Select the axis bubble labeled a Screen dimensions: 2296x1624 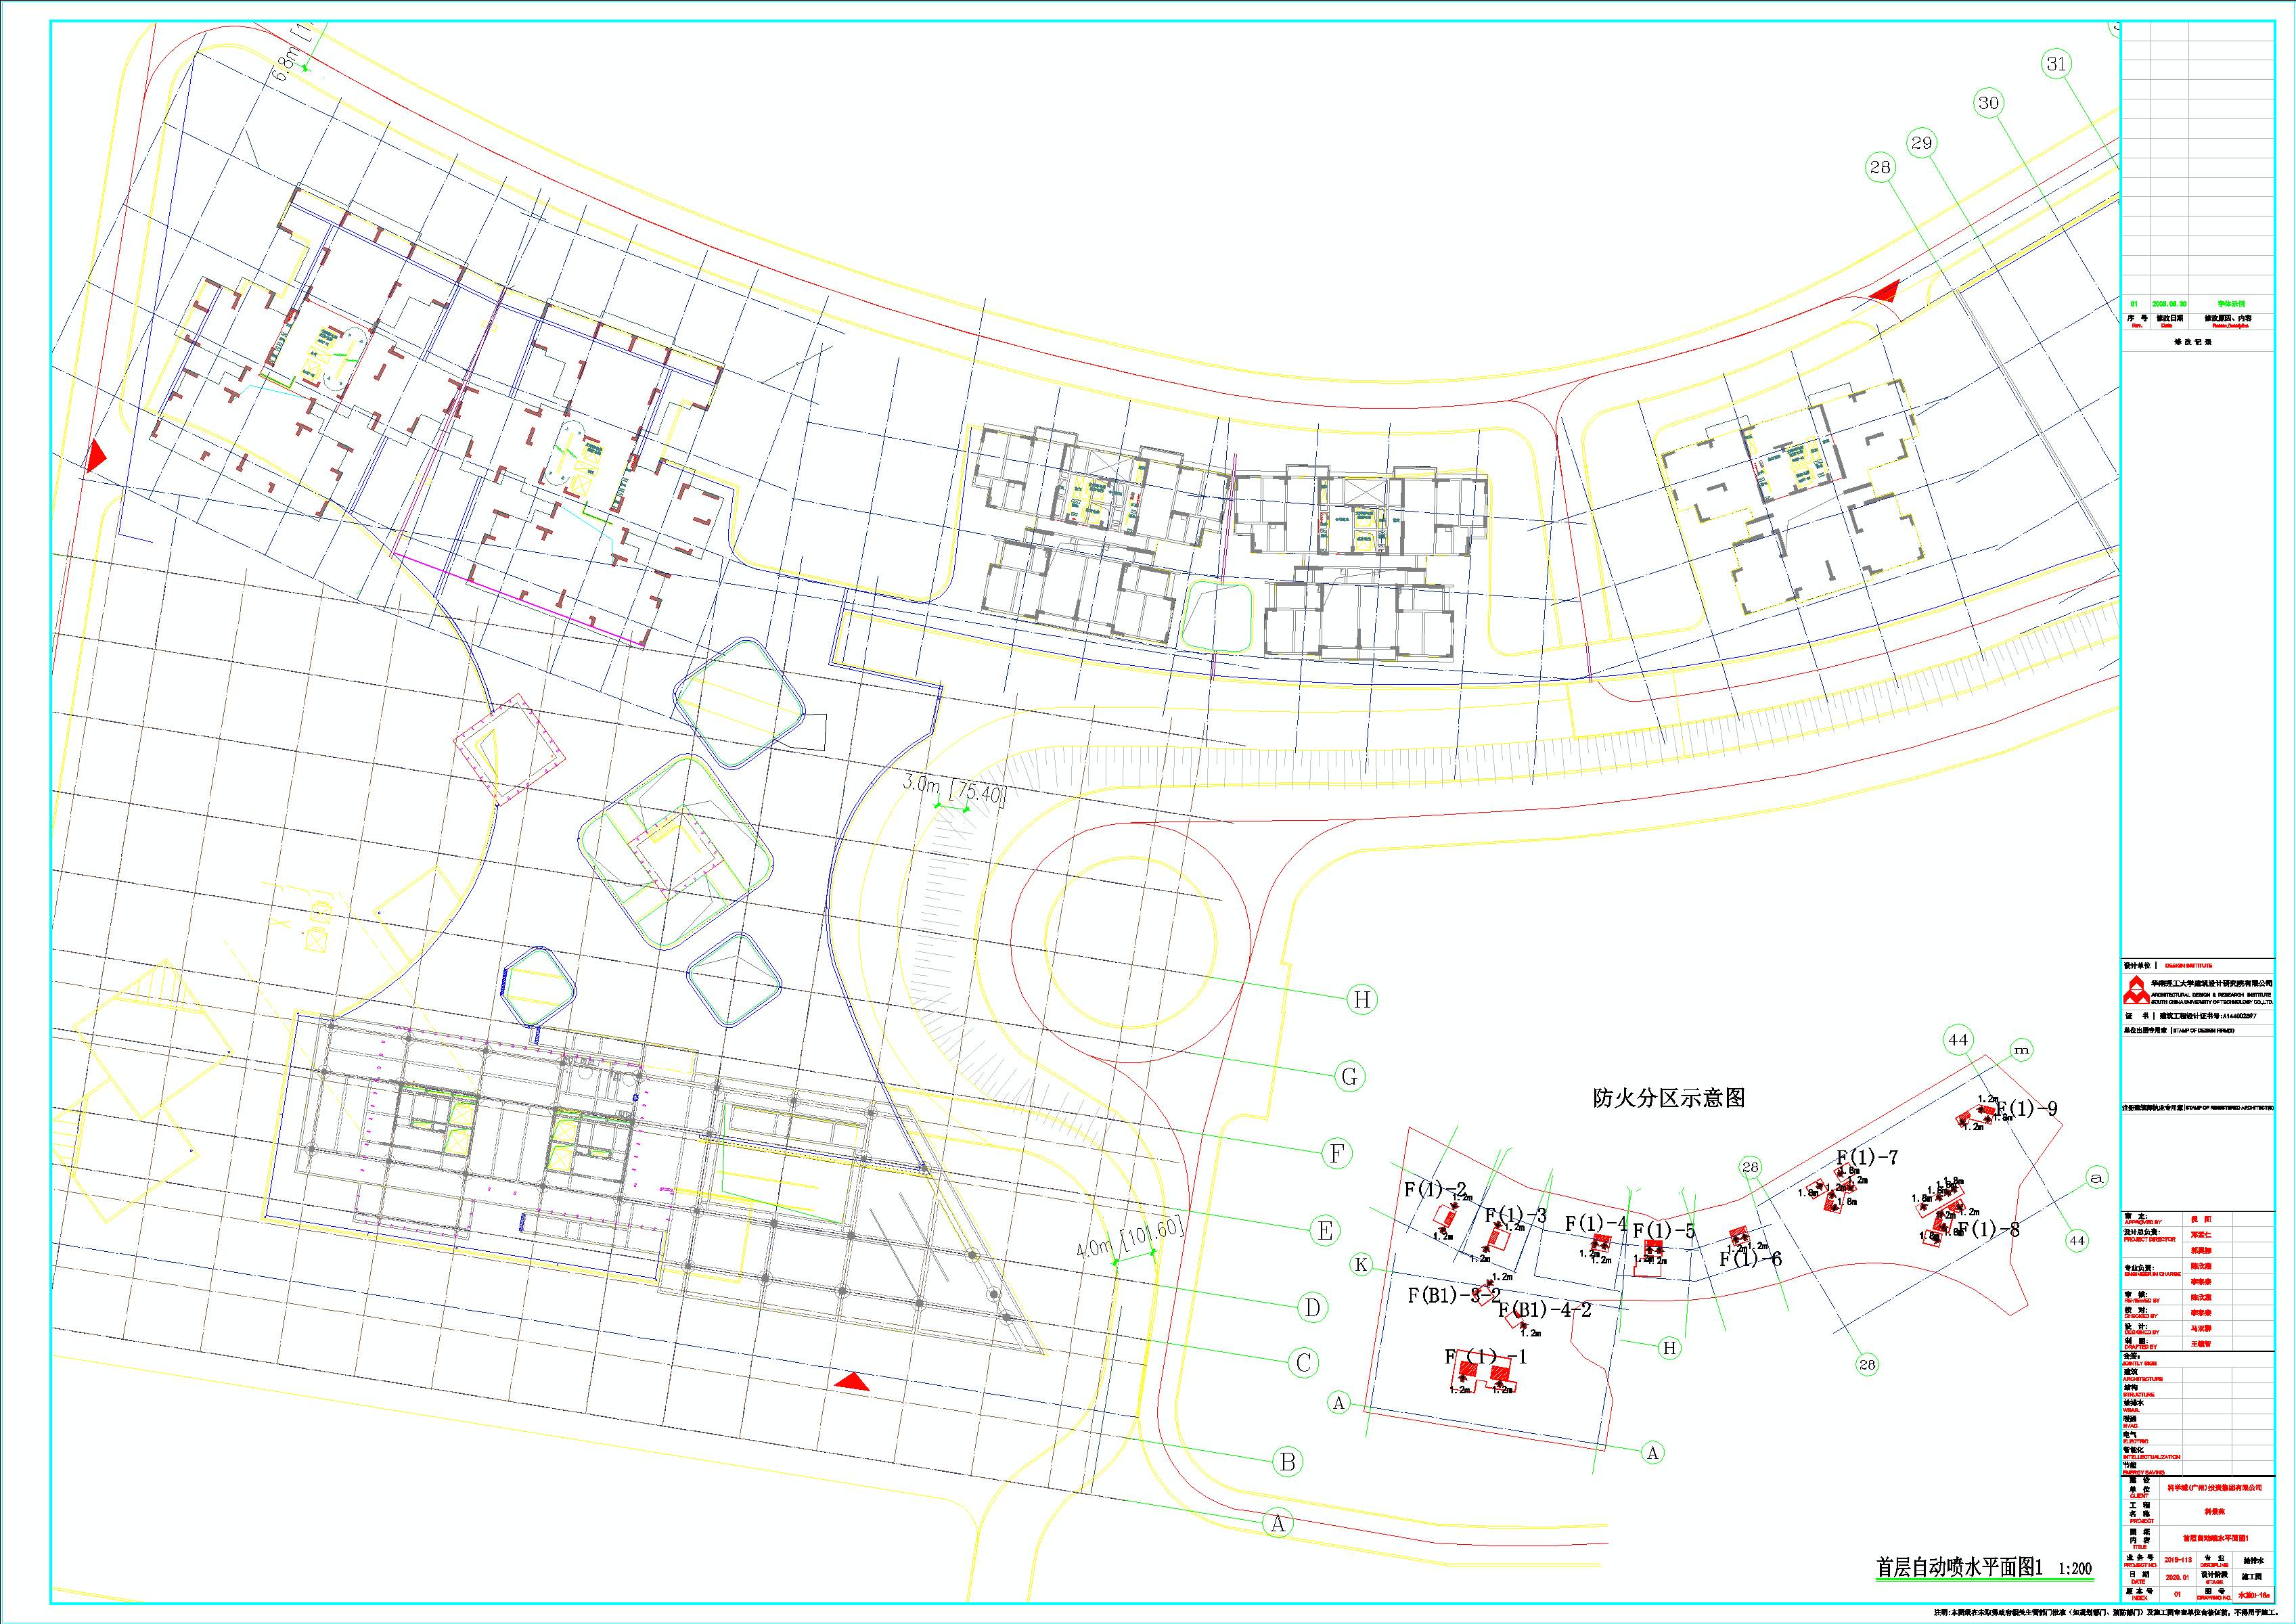pos(2097,1178)
